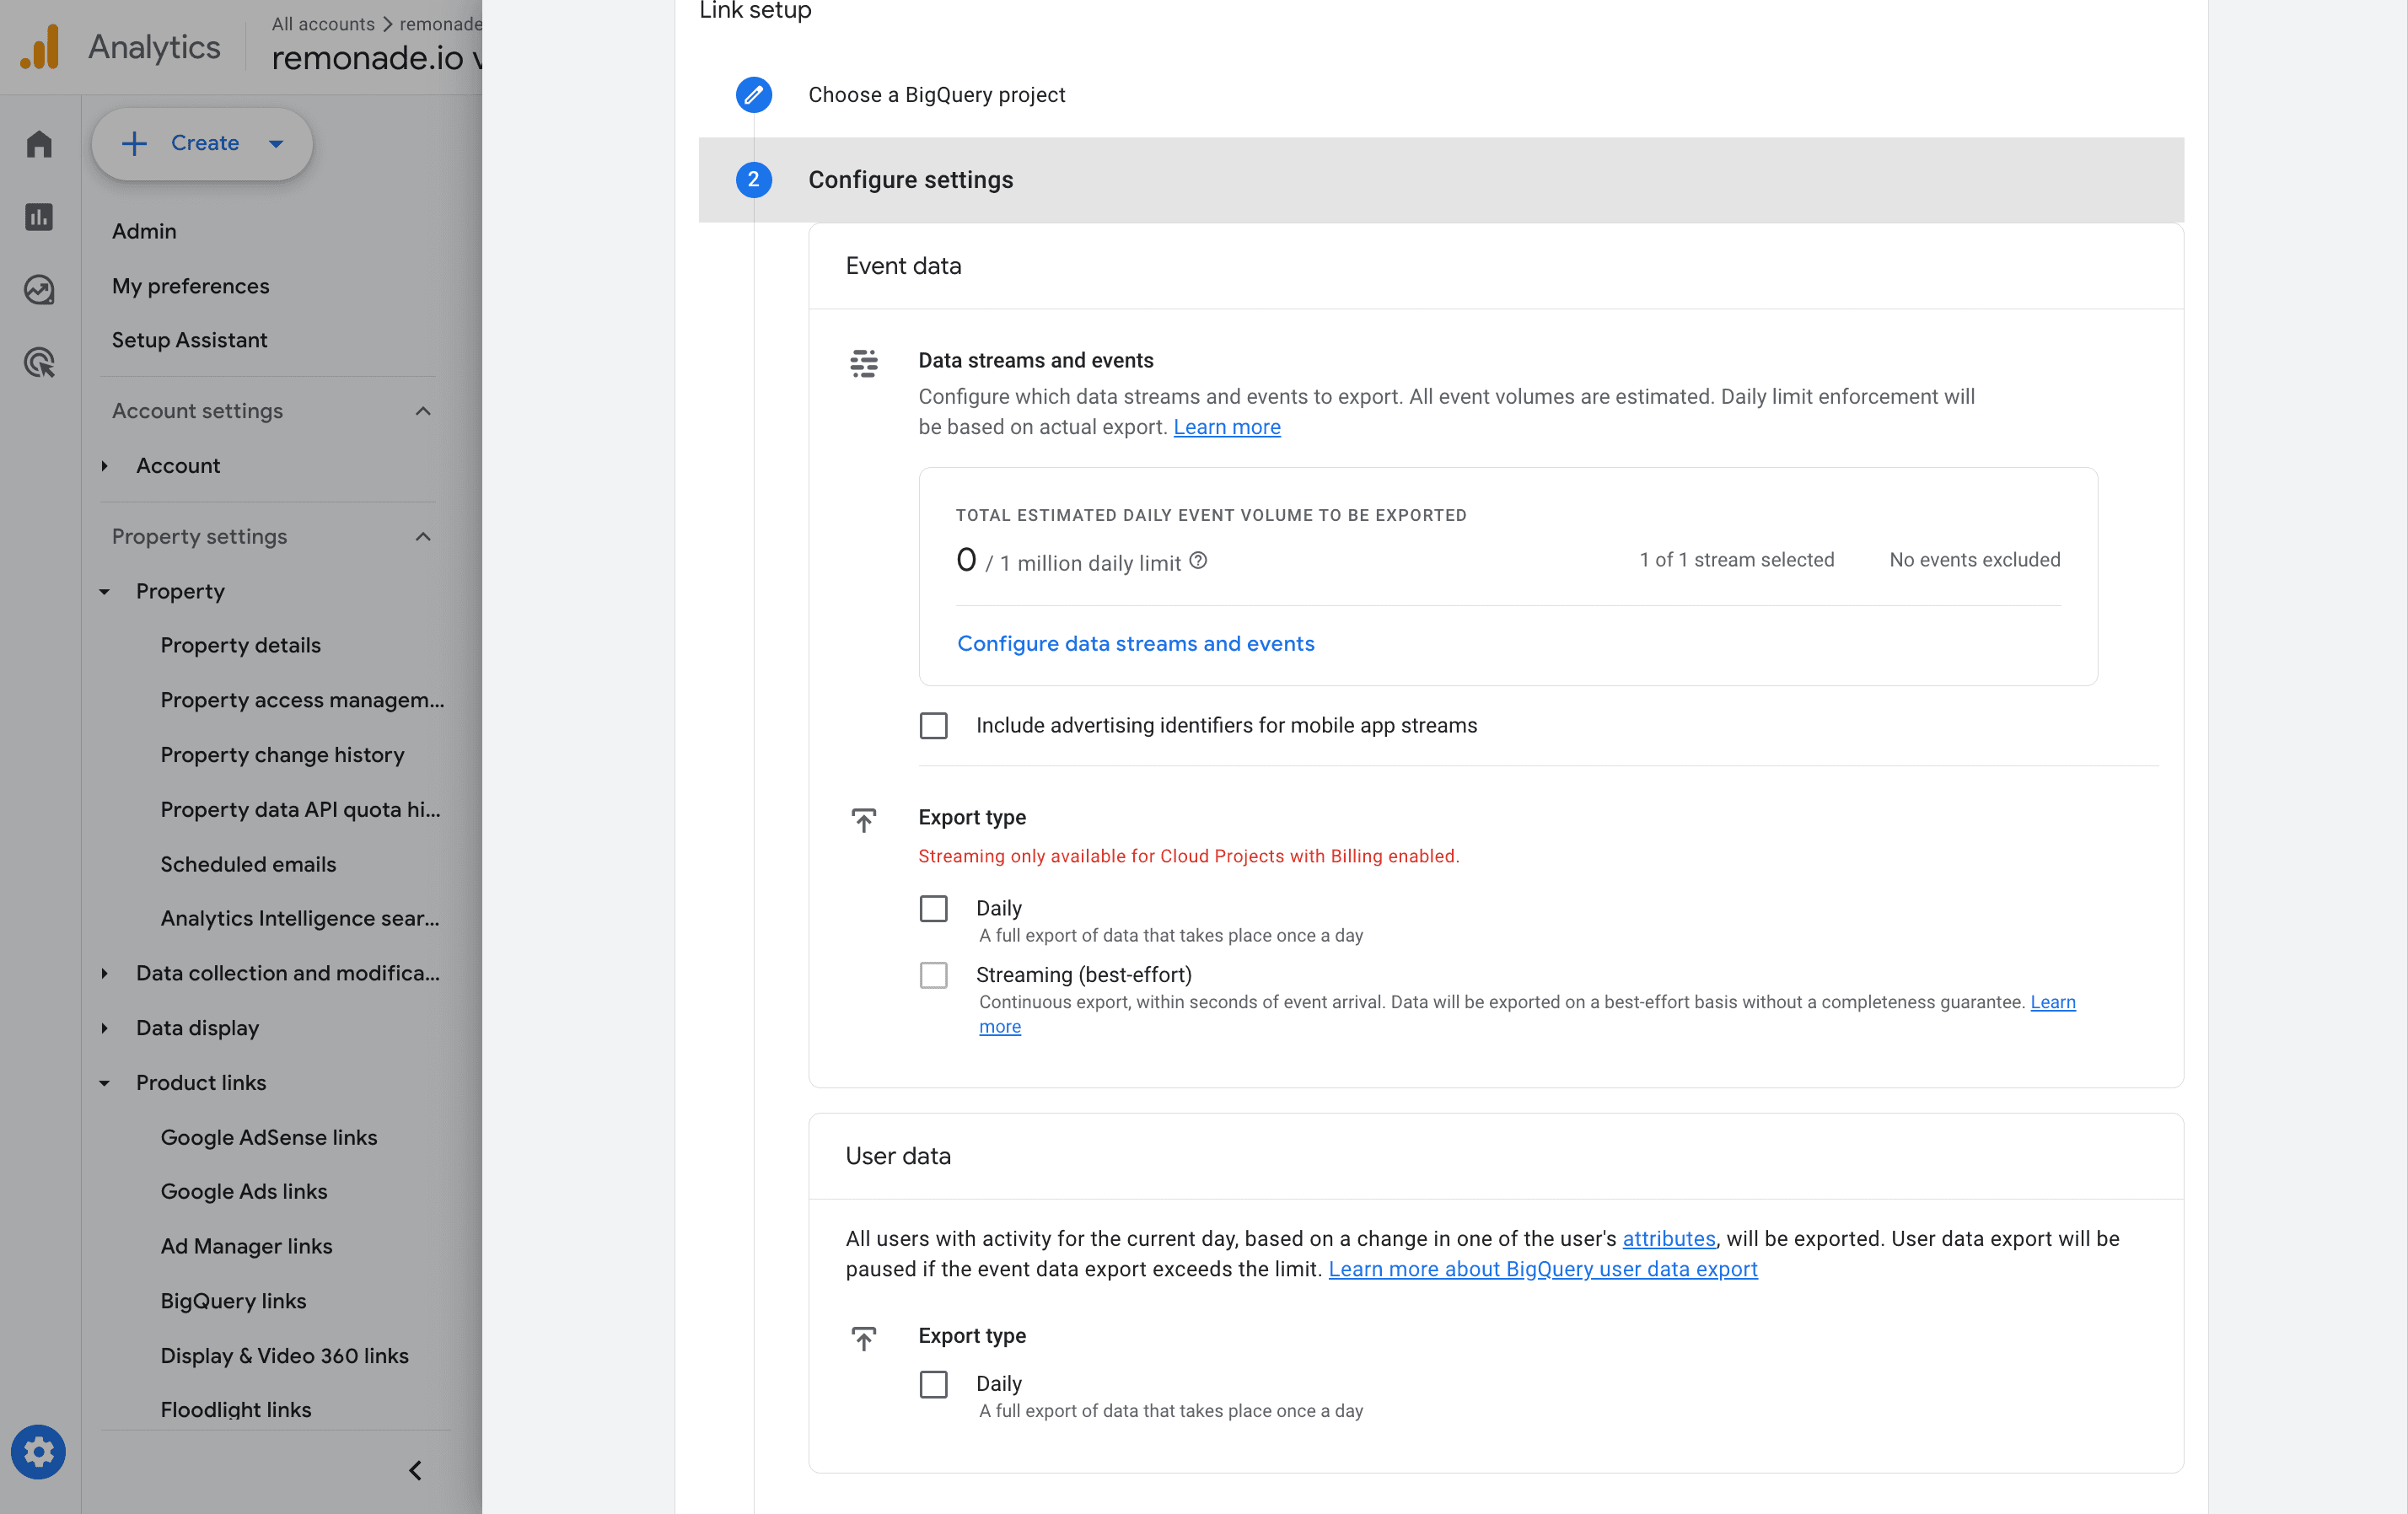The height and width of the screenshot is (1514, 2408).
Task: Click the Data streams and events icon
Action: tap(864, 363)
